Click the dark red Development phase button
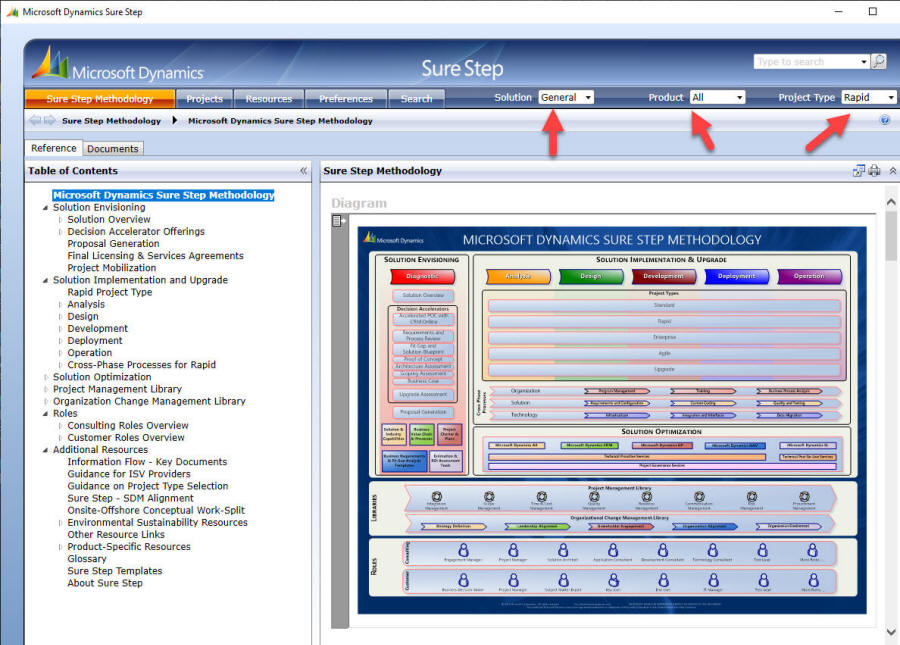The image size is (900, 645). click(664, 277)
